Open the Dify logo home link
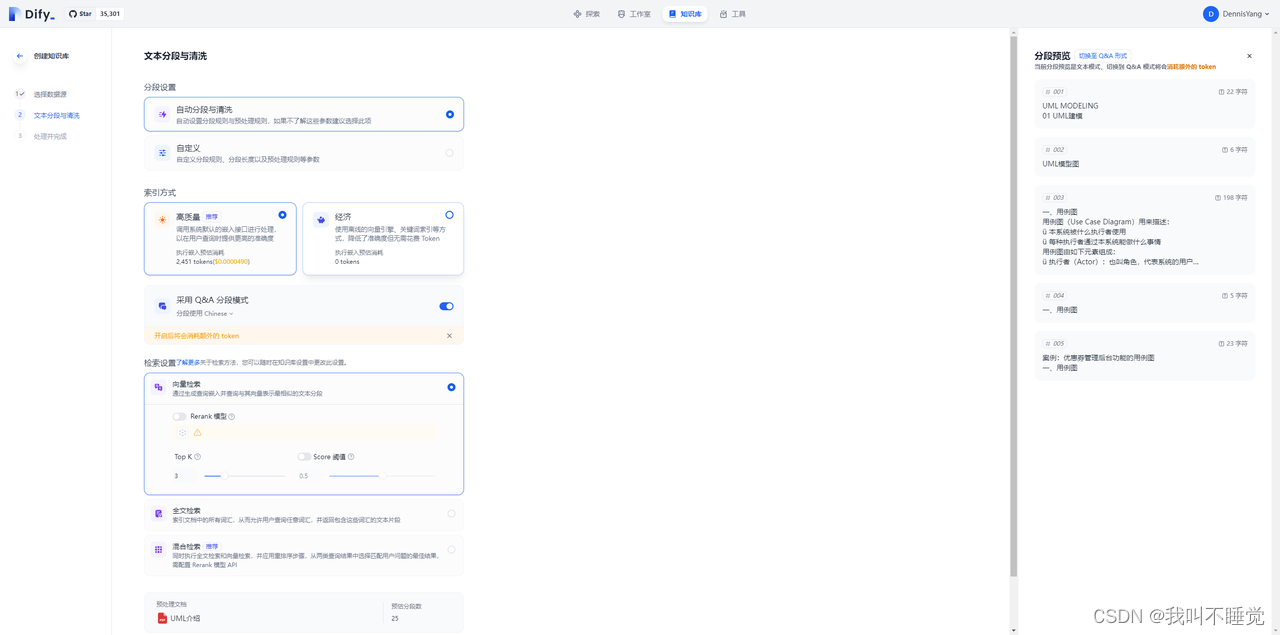Image resolution: width=1280 pixels, height=635 pixels. tap(32, 14)
